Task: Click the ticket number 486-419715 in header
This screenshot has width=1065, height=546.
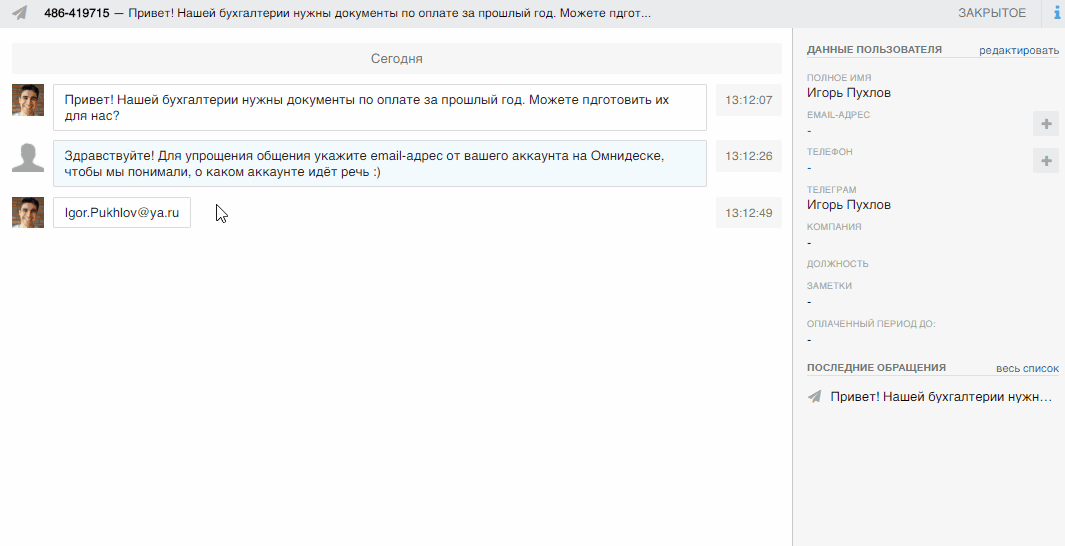Action: click(77, 13)
